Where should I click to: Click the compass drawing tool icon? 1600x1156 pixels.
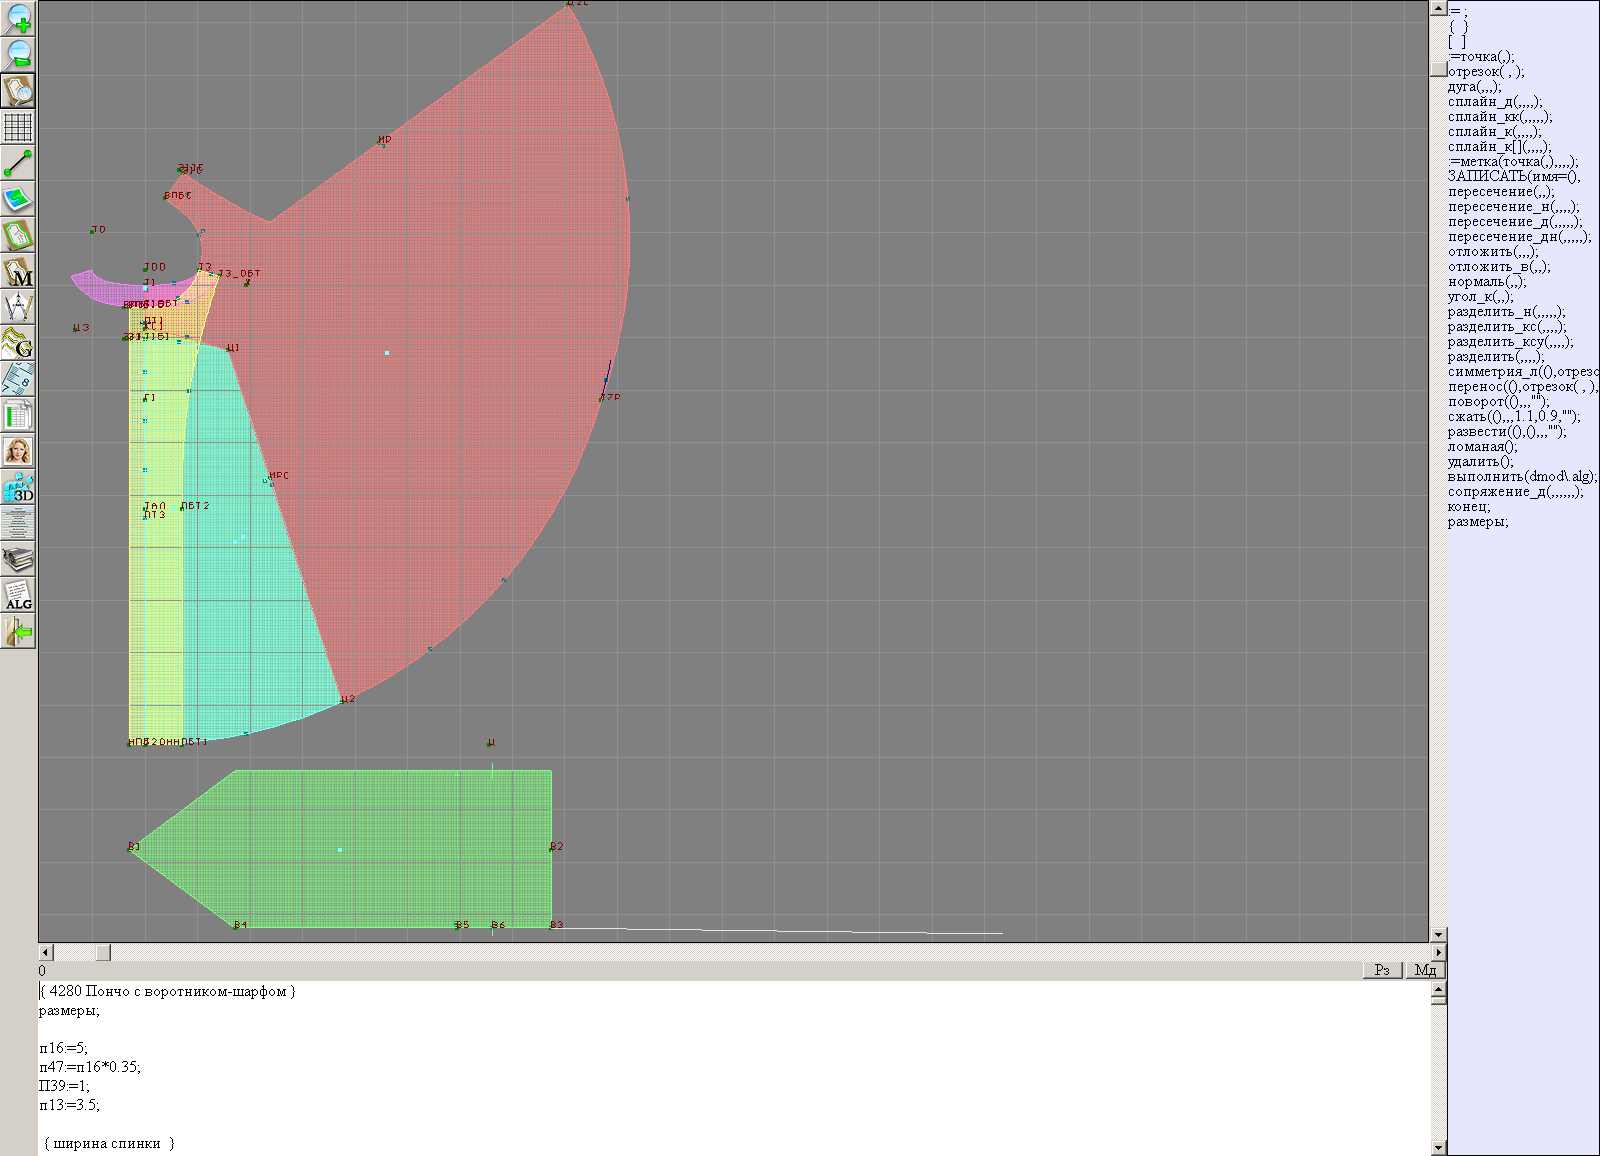[x=18, y=307]
